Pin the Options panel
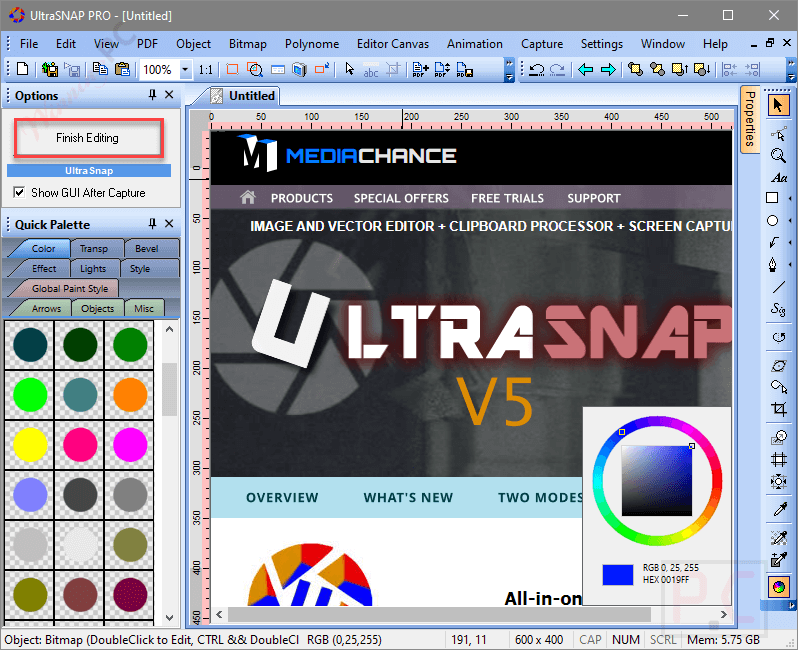The width and height of the screenshot is (798, 650). click(152, 95)
